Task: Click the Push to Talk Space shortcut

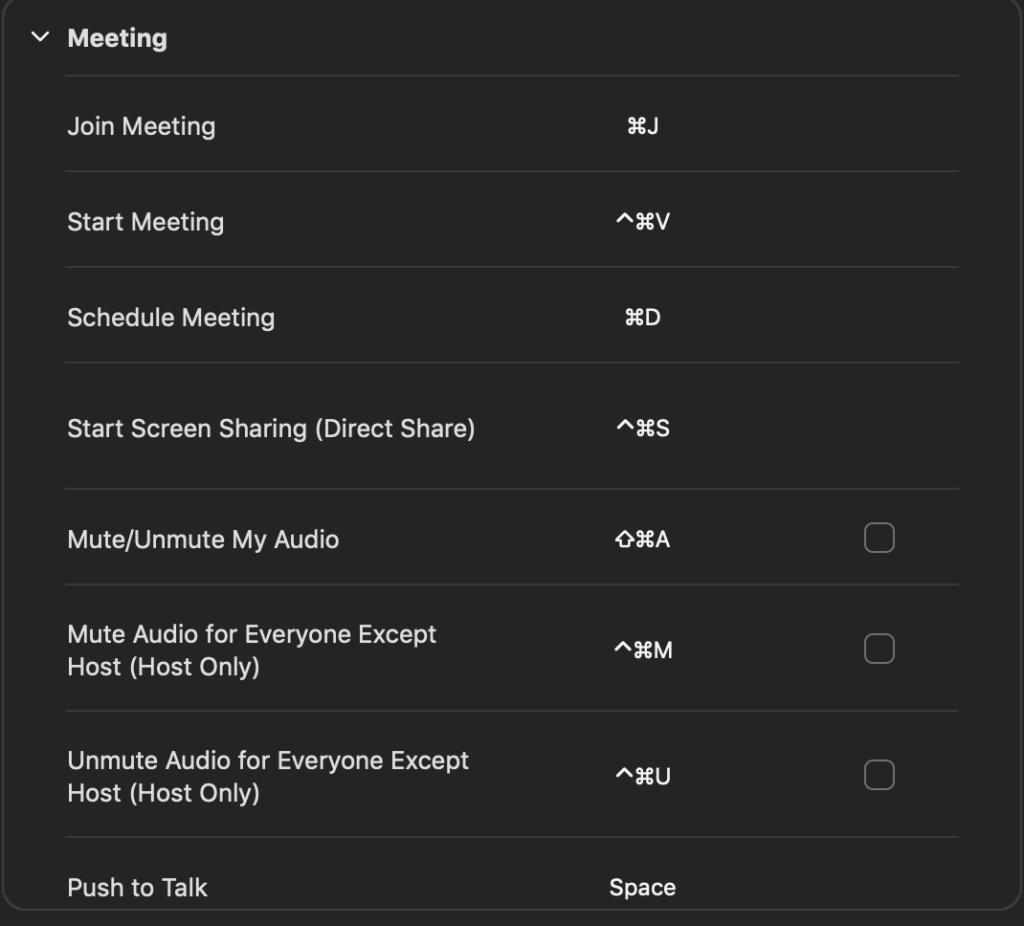Action: (x=642, y=888)
